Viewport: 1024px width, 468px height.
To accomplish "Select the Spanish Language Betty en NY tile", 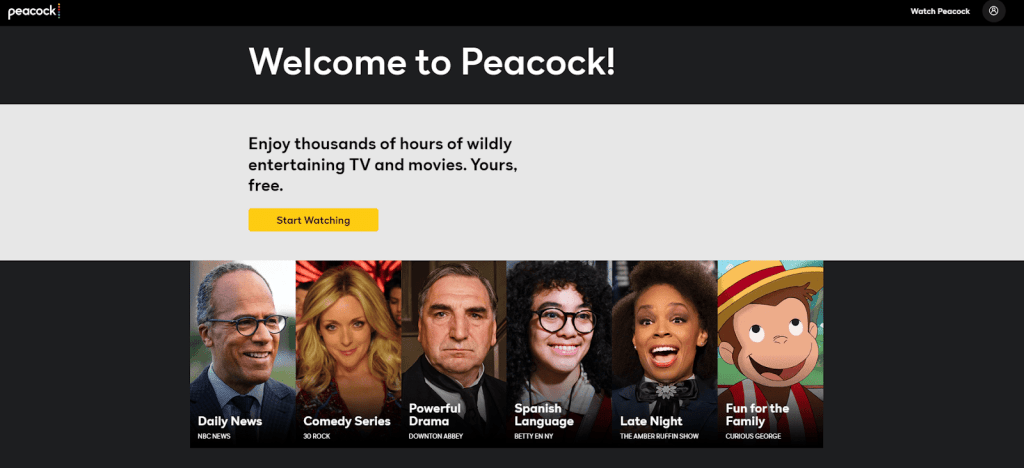I will (559, 354).
